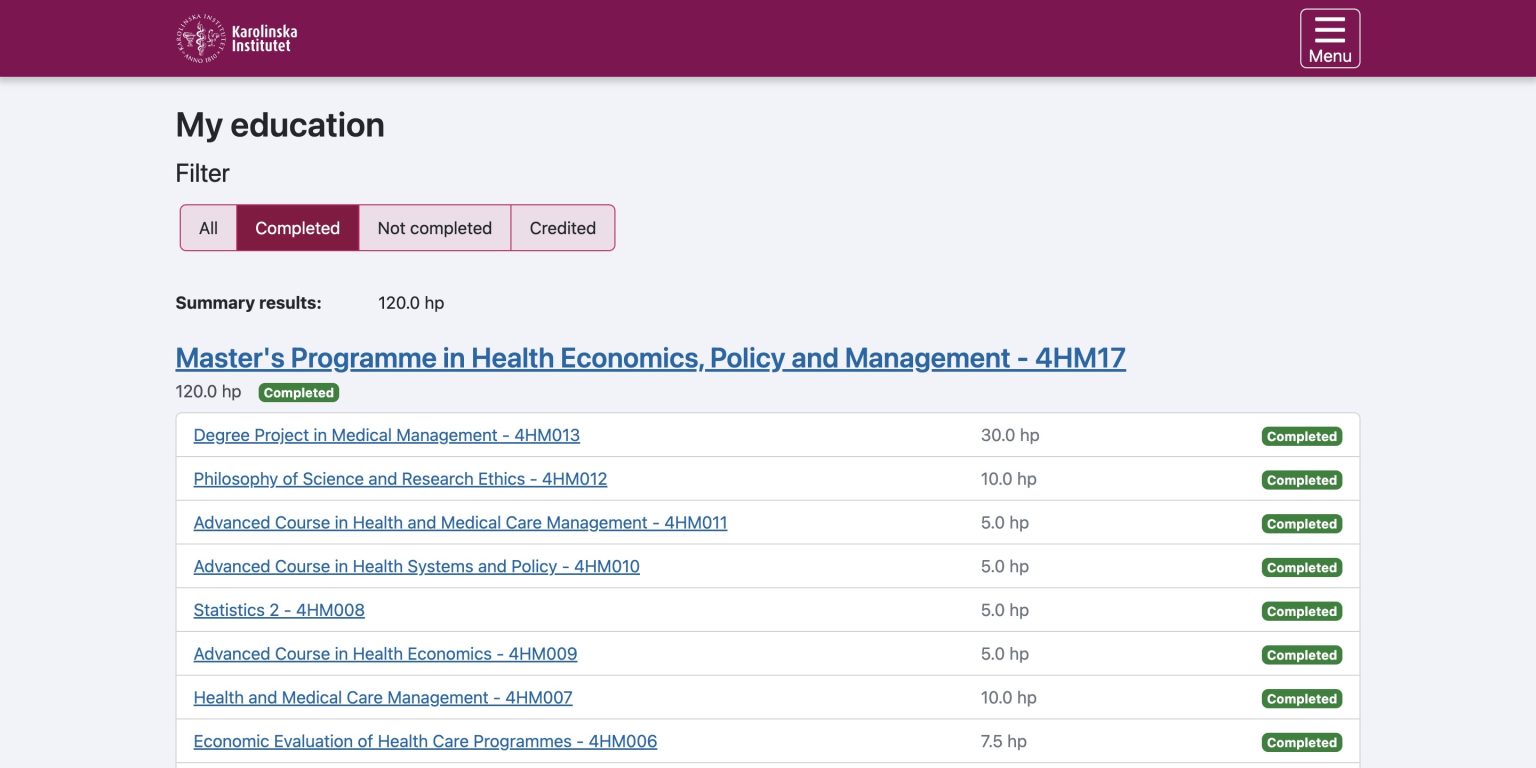Open the Statistics 2 course link
Viewport: 1536px width, 768px height.
(x=279, y=610)
